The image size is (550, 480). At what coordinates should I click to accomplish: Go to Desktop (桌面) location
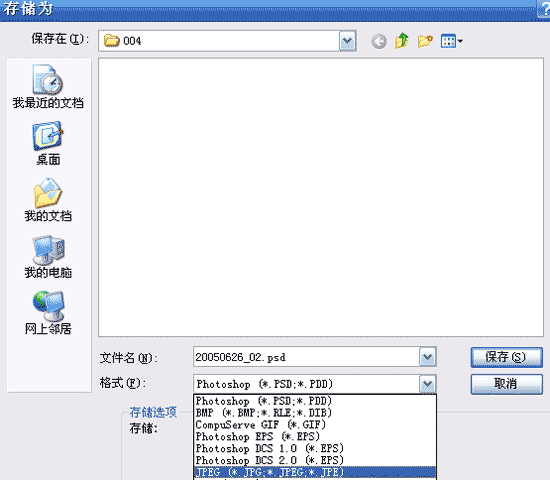click(48, 144)
